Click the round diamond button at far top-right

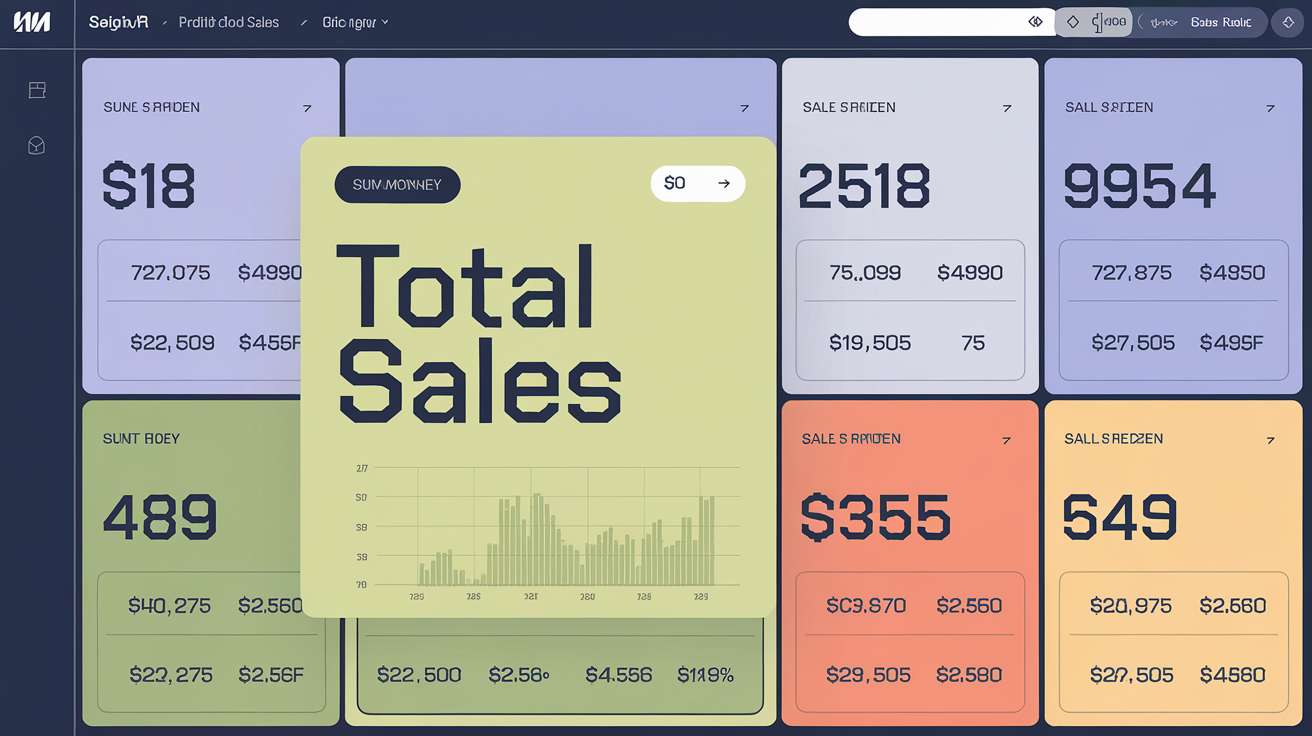click(1288, 22)
